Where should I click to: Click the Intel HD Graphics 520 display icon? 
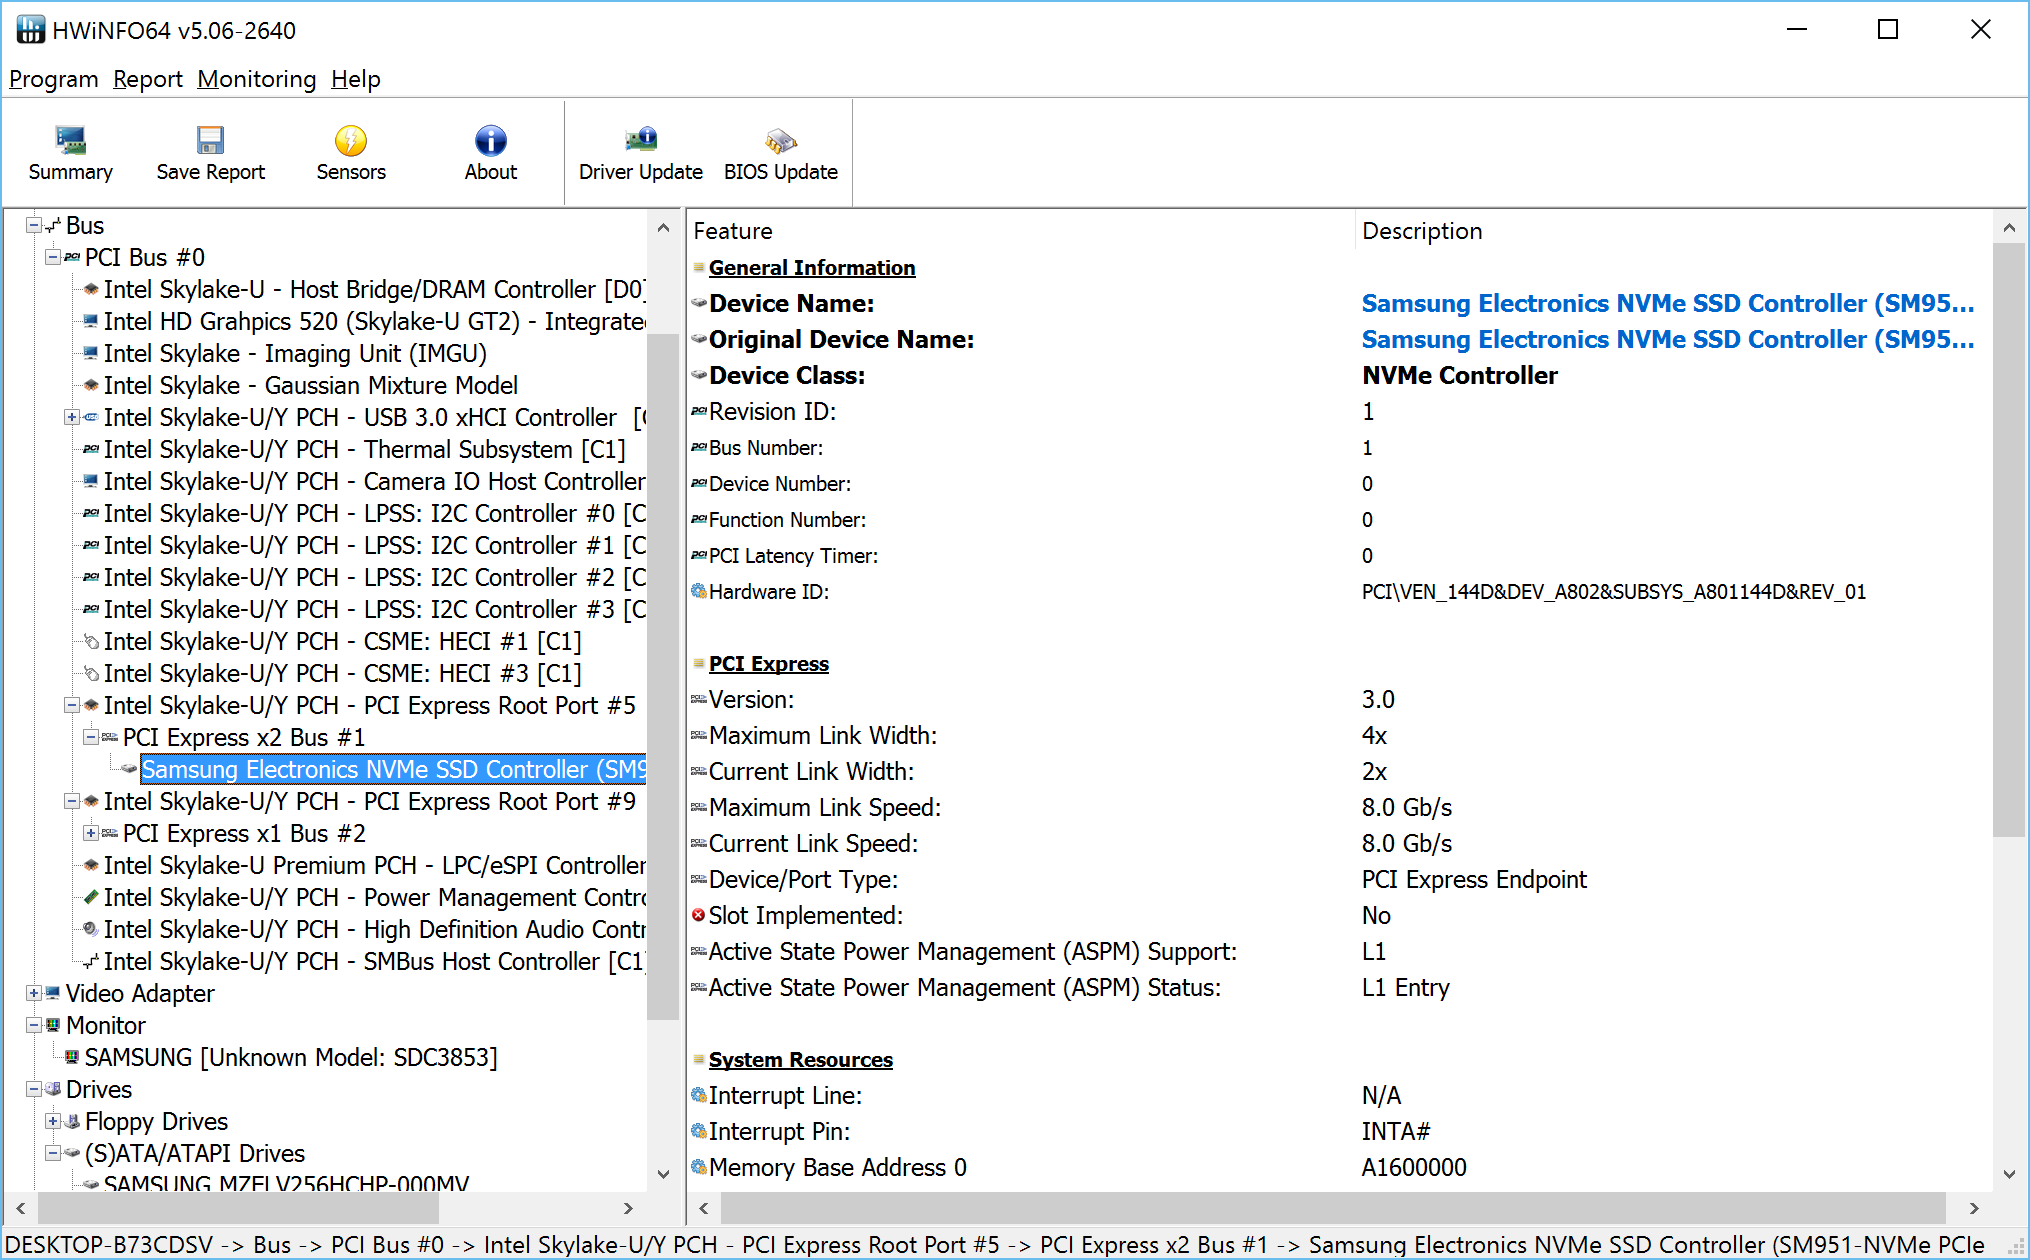(x=91, y=321)
